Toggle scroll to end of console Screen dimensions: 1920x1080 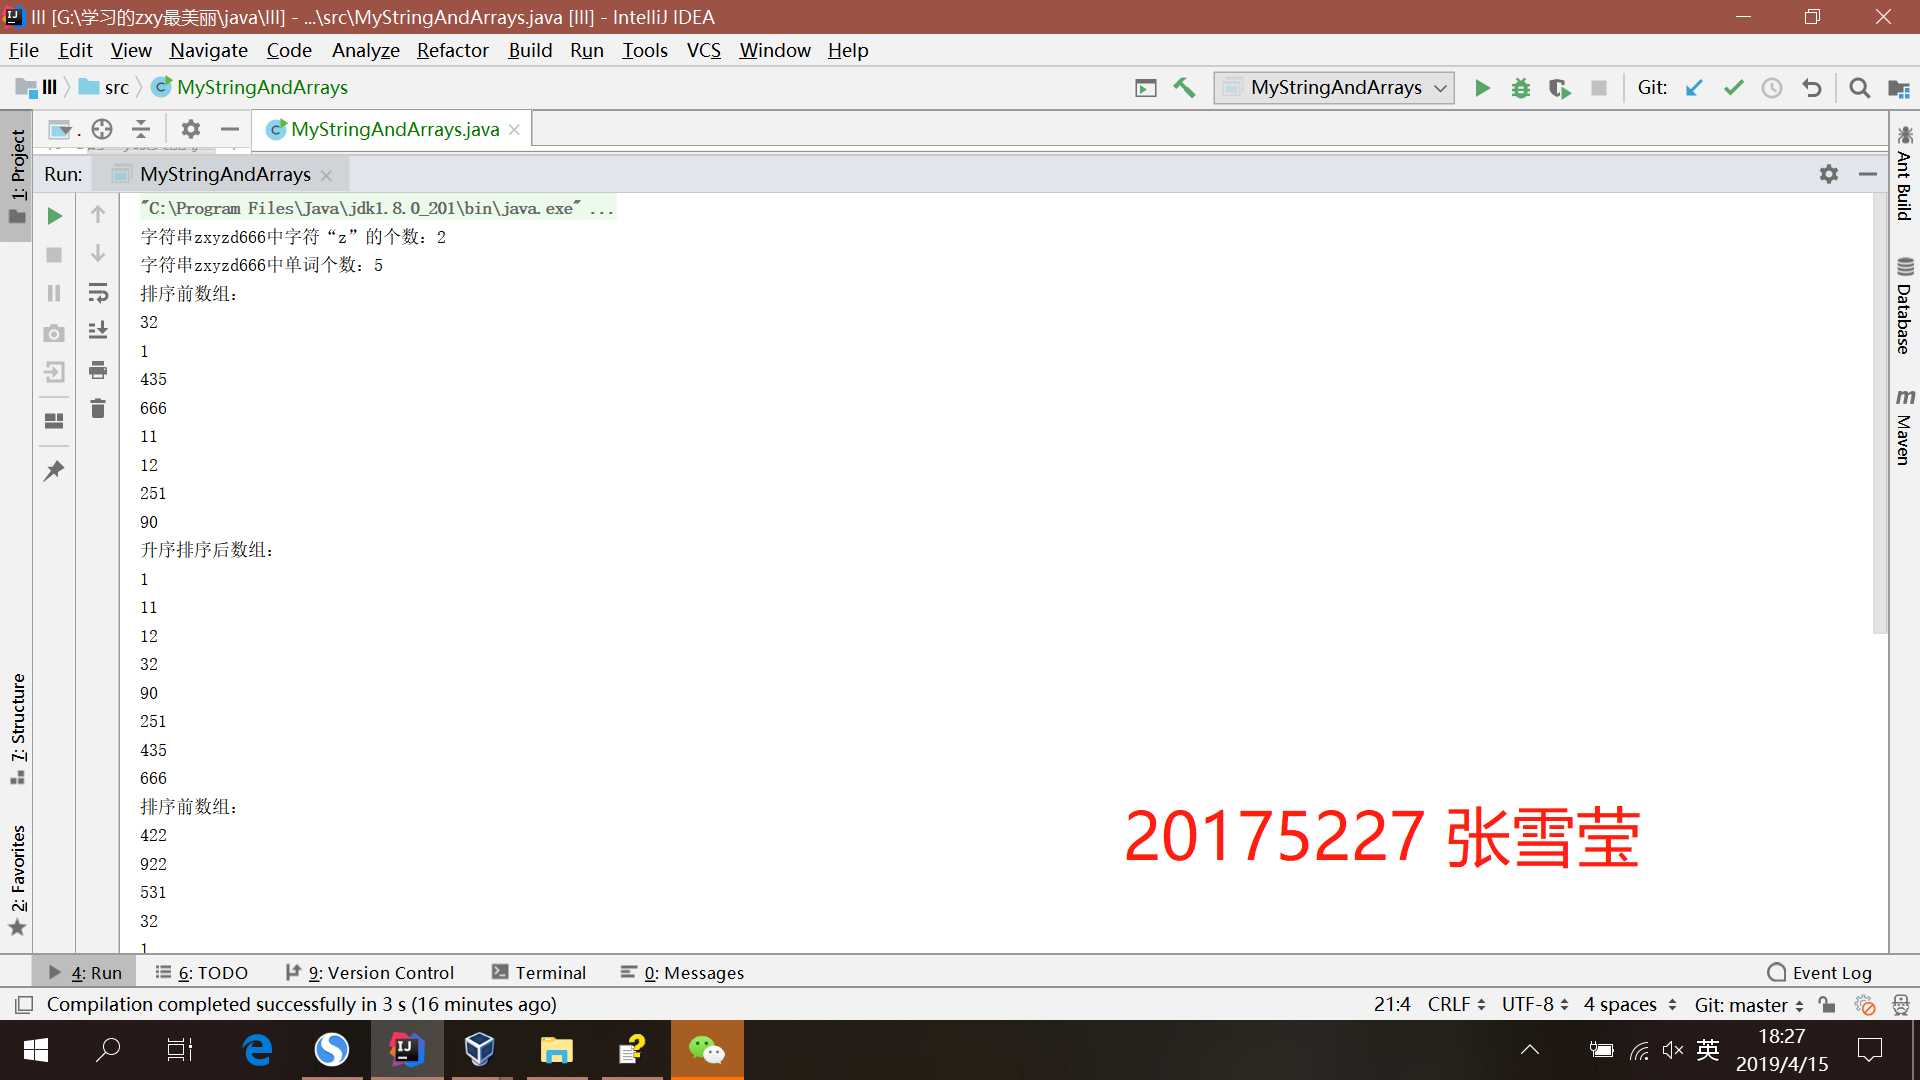[x=98, y=331]
